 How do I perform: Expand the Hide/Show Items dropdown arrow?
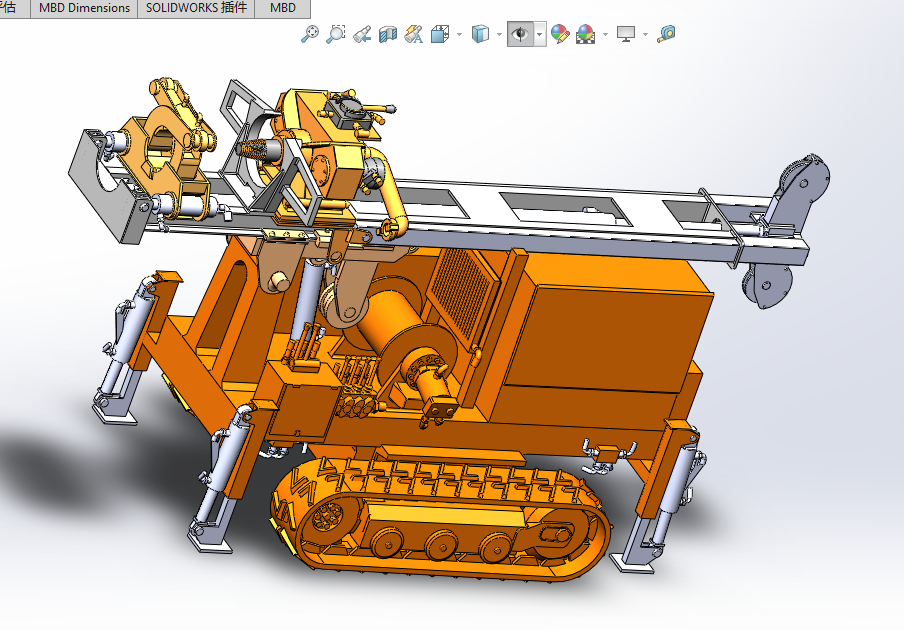coord(540,34)
